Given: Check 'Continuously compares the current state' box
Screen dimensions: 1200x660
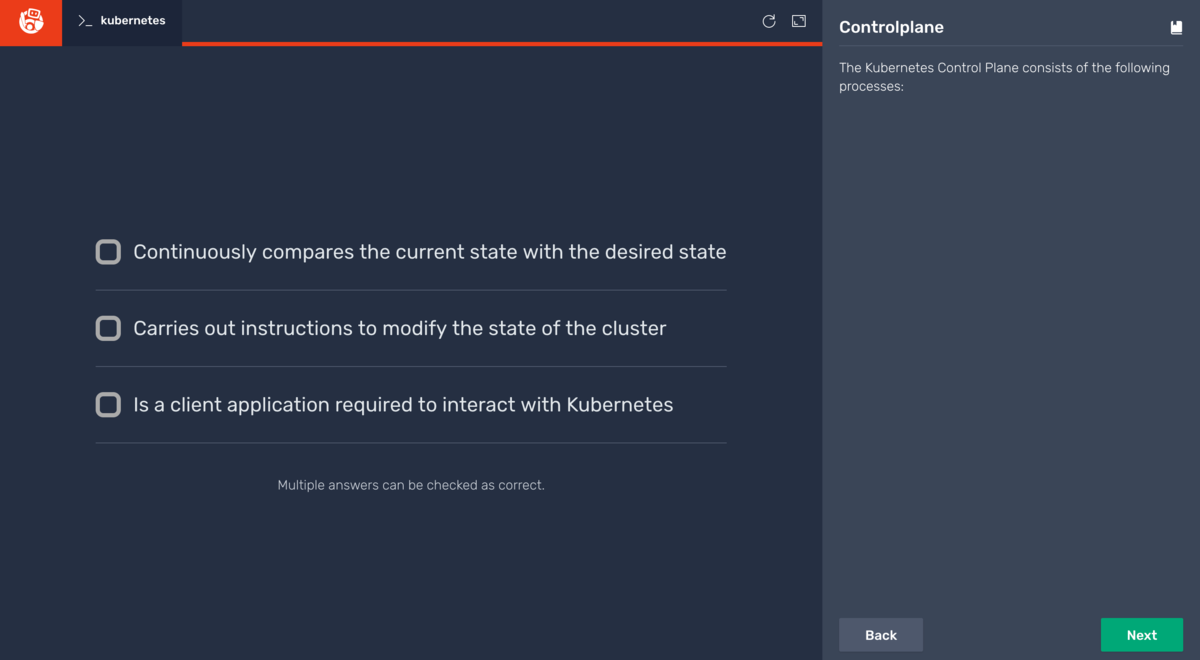Looking at the screenshot, I should coord(108,252).
